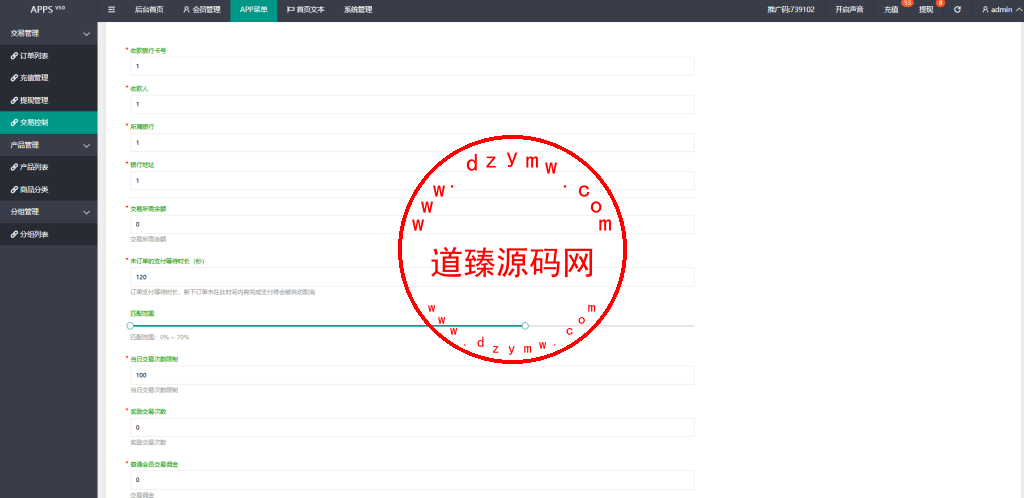
Task: Open the 首页文本 top menu
Action: click(306, 10)
